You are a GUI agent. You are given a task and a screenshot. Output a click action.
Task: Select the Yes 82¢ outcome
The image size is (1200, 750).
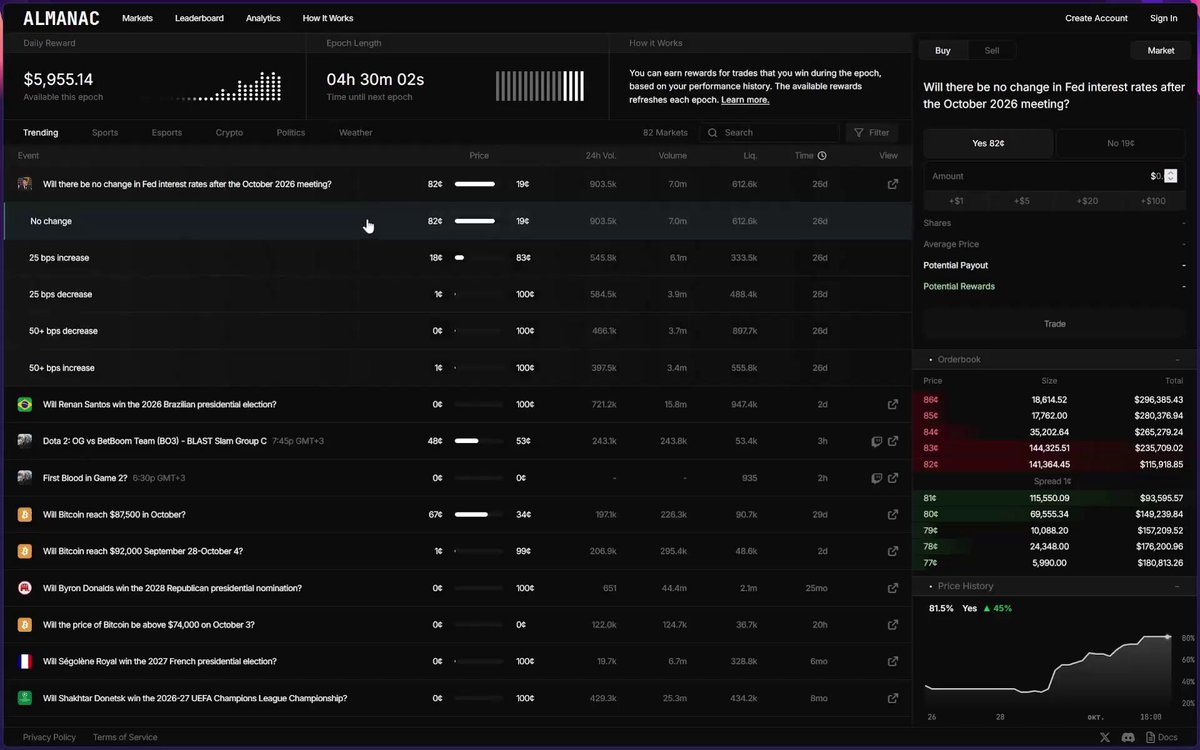click(x=988, y=143)
